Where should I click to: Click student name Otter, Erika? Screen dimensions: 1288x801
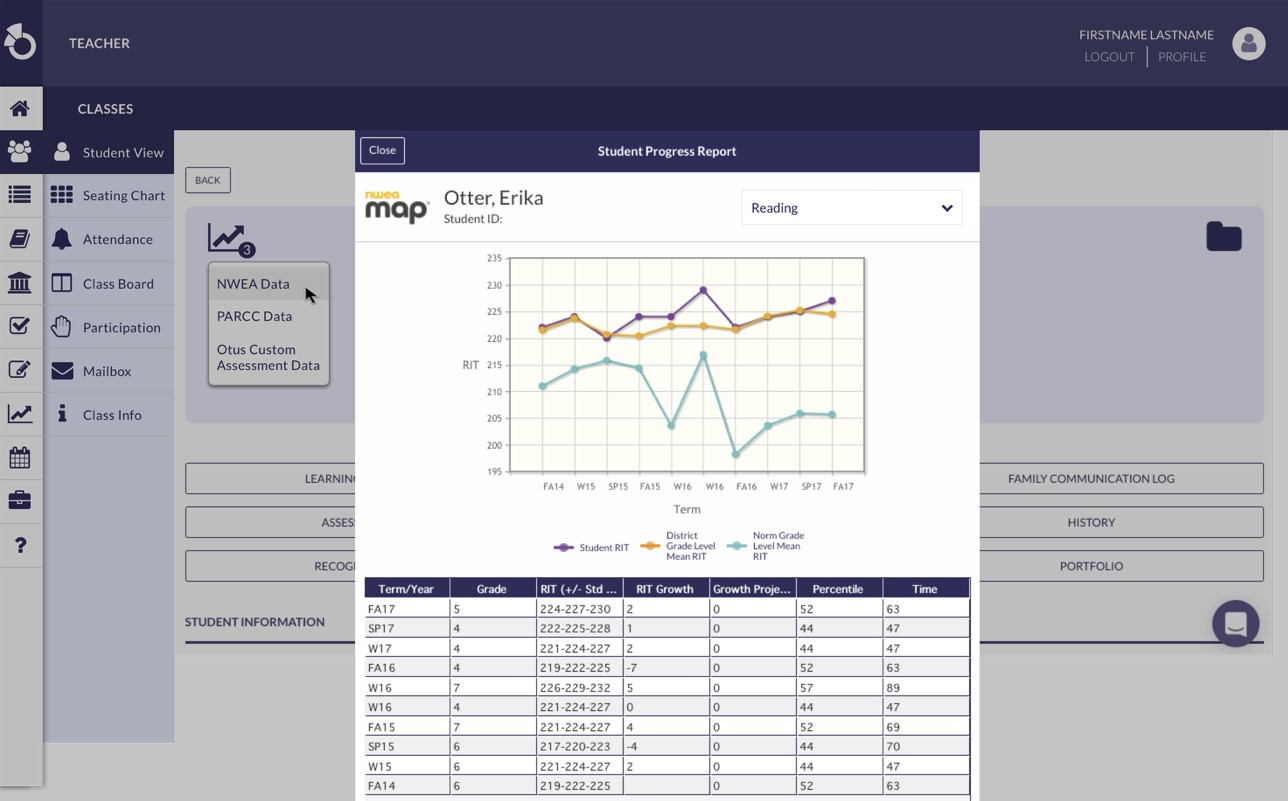(x=494, y=197)
